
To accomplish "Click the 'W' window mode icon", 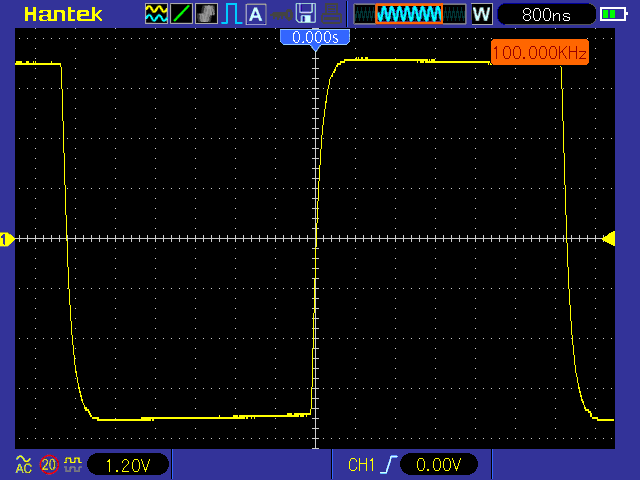I will 482,14.
